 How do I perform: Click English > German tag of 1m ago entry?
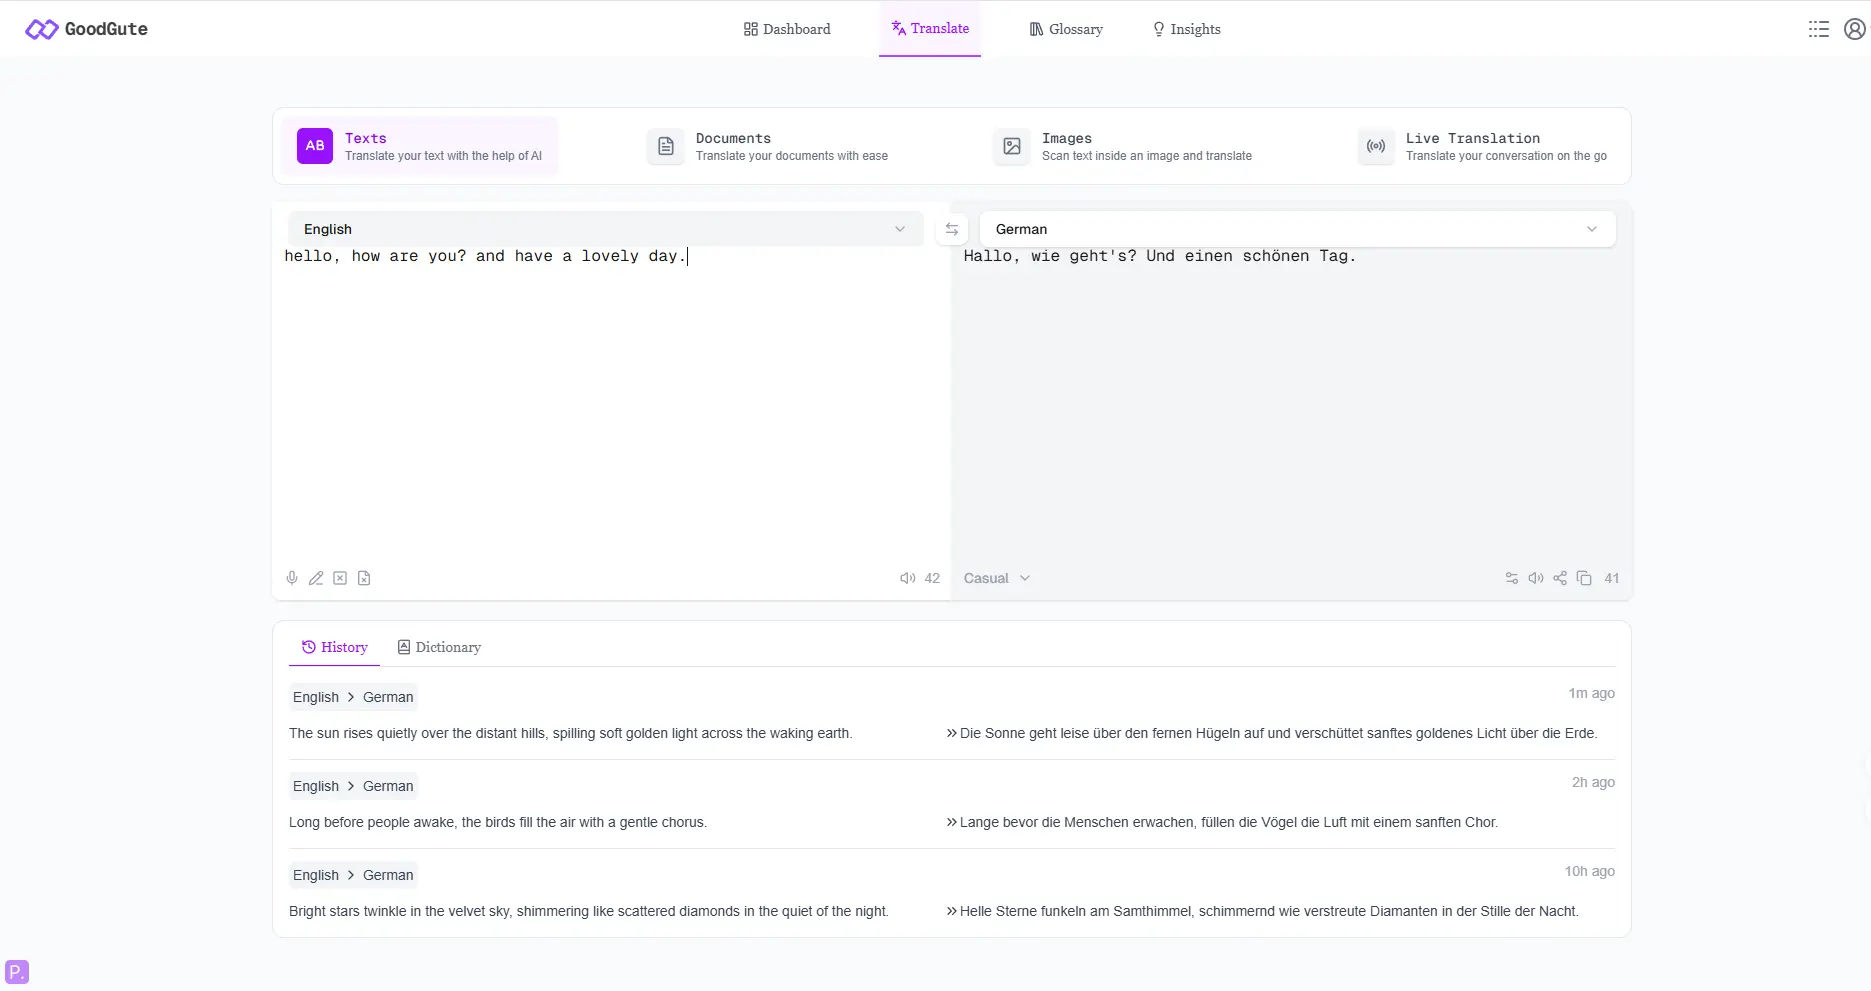pyautogui.click(x=353, y=697)
